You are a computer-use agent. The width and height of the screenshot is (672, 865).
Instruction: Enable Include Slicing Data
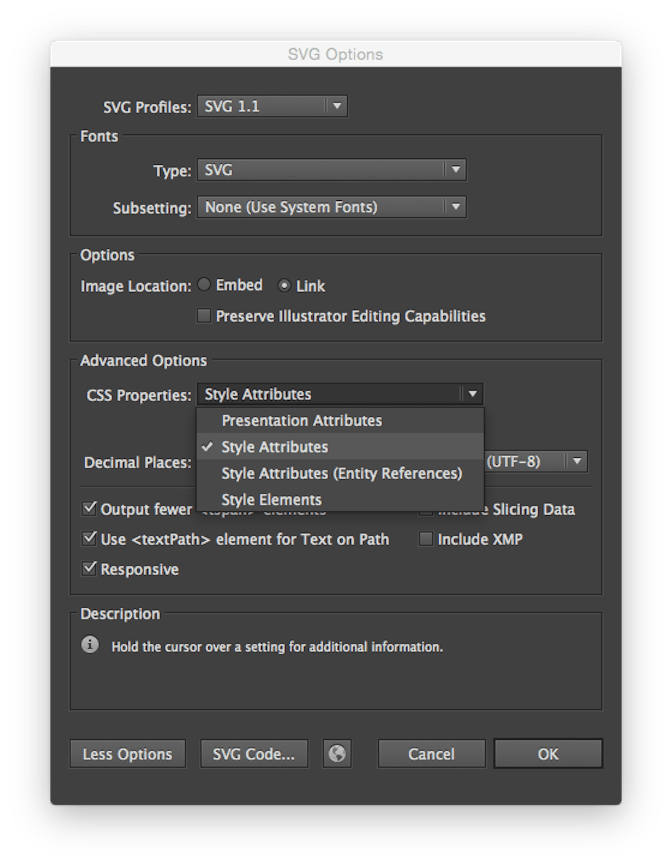click(x=425, y=509)
